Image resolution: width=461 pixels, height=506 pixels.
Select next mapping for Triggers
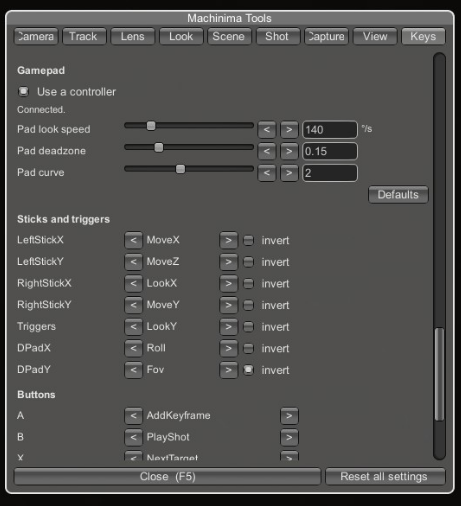pos(228,327)
